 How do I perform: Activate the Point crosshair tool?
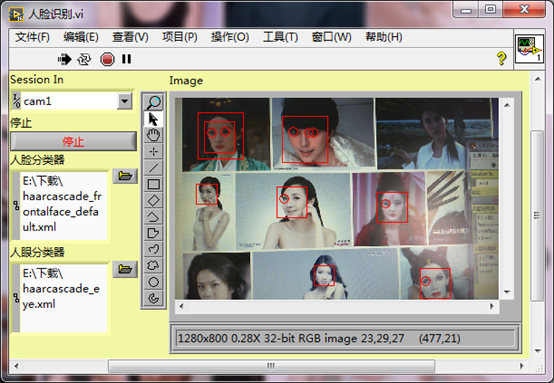[x=154, y=151]
